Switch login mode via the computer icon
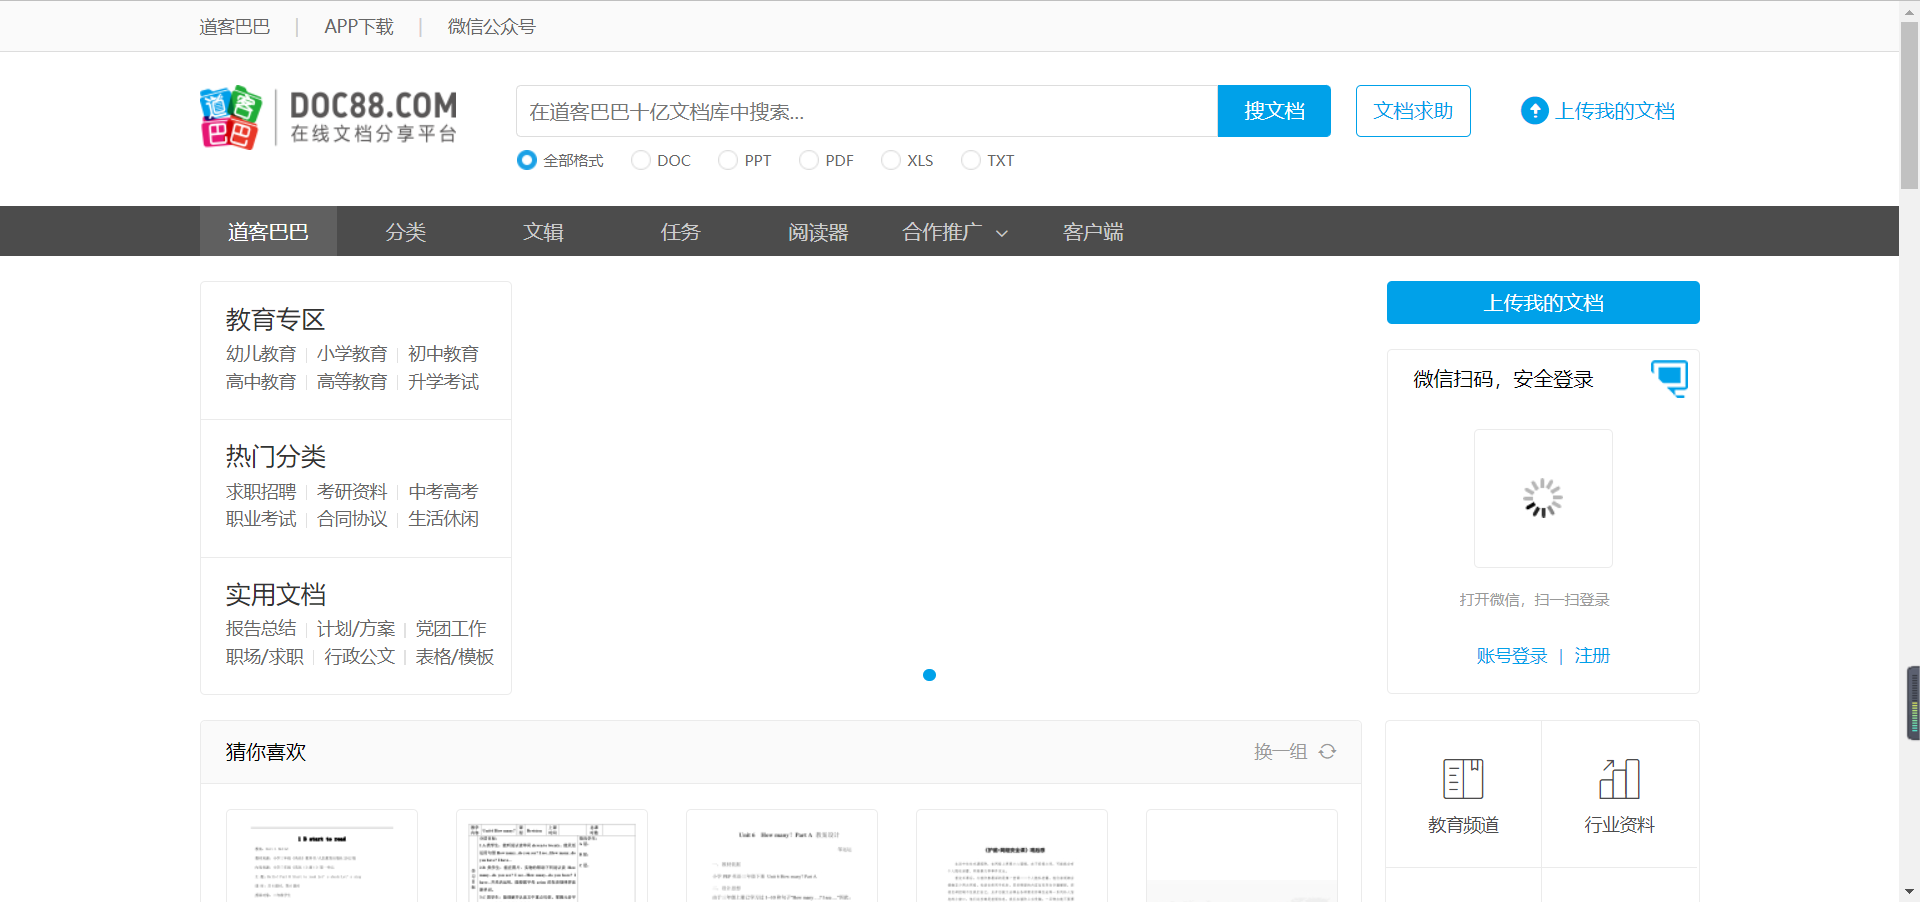Image resolution: width=1920 pixels, height=902 pixels. 1669,378
